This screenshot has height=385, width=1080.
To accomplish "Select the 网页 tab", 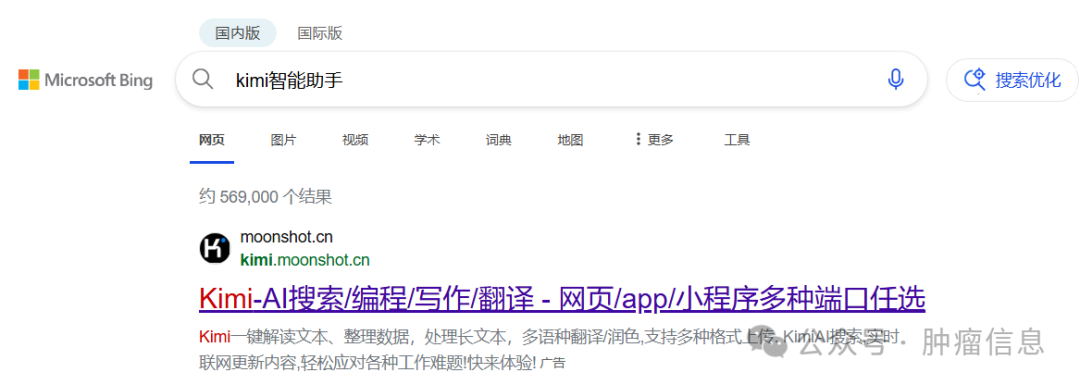I will tap(211, 140).
